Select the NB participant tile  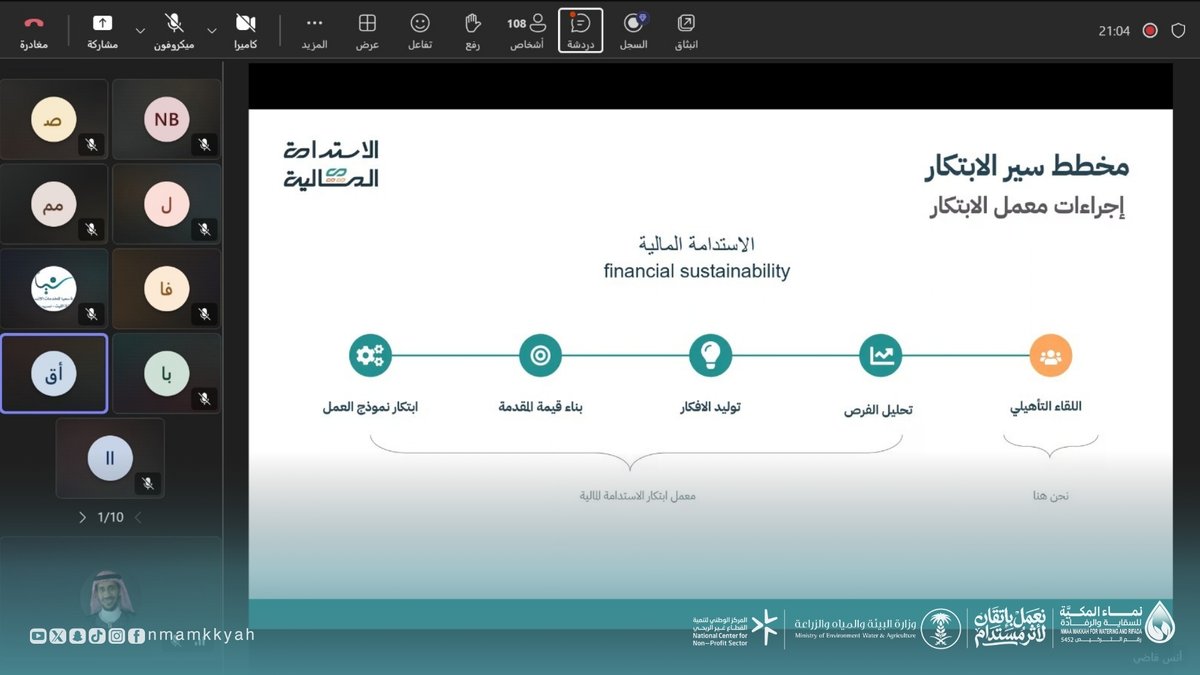166,120
